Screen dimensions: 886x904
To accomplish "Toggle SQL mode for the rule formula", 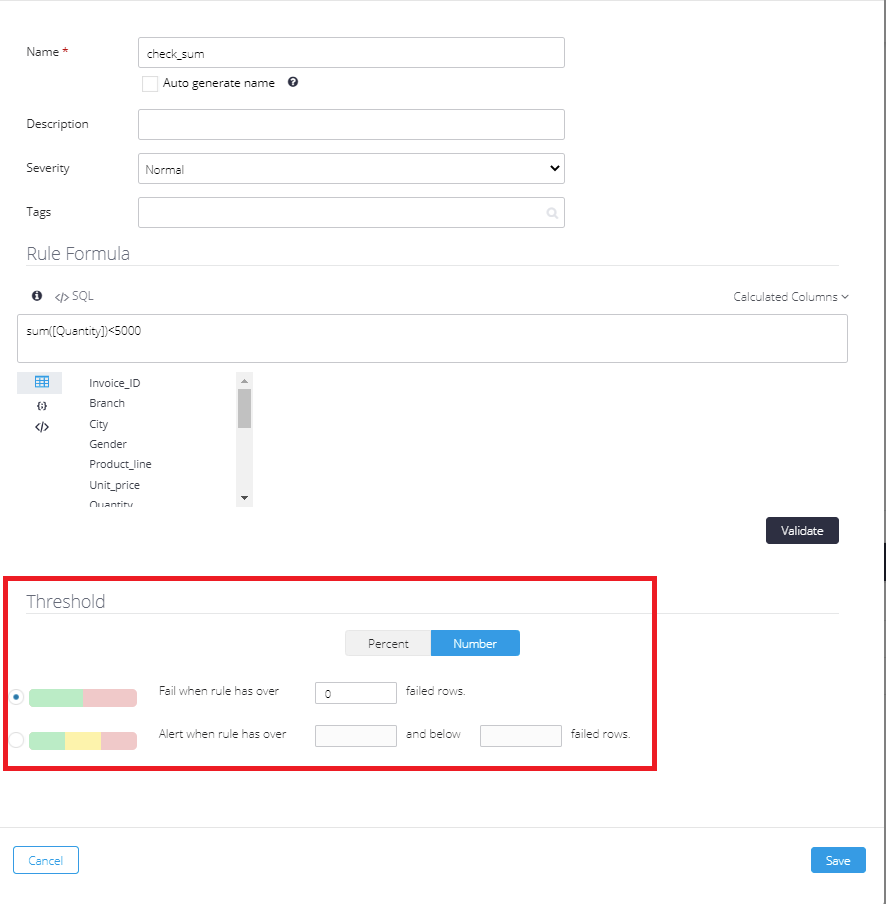I will [x=72, y=296].
